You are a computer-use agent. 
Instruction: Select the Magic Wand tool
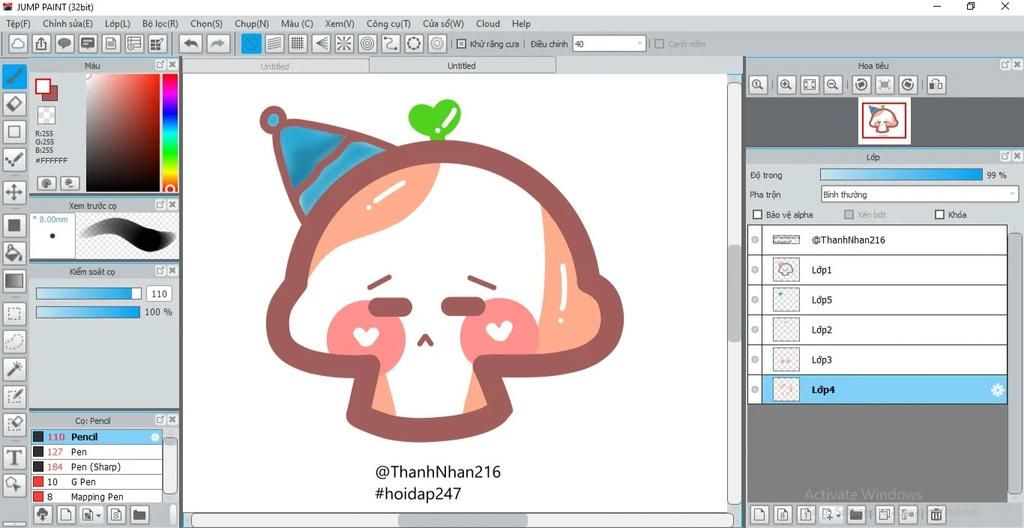coord(14,369)
